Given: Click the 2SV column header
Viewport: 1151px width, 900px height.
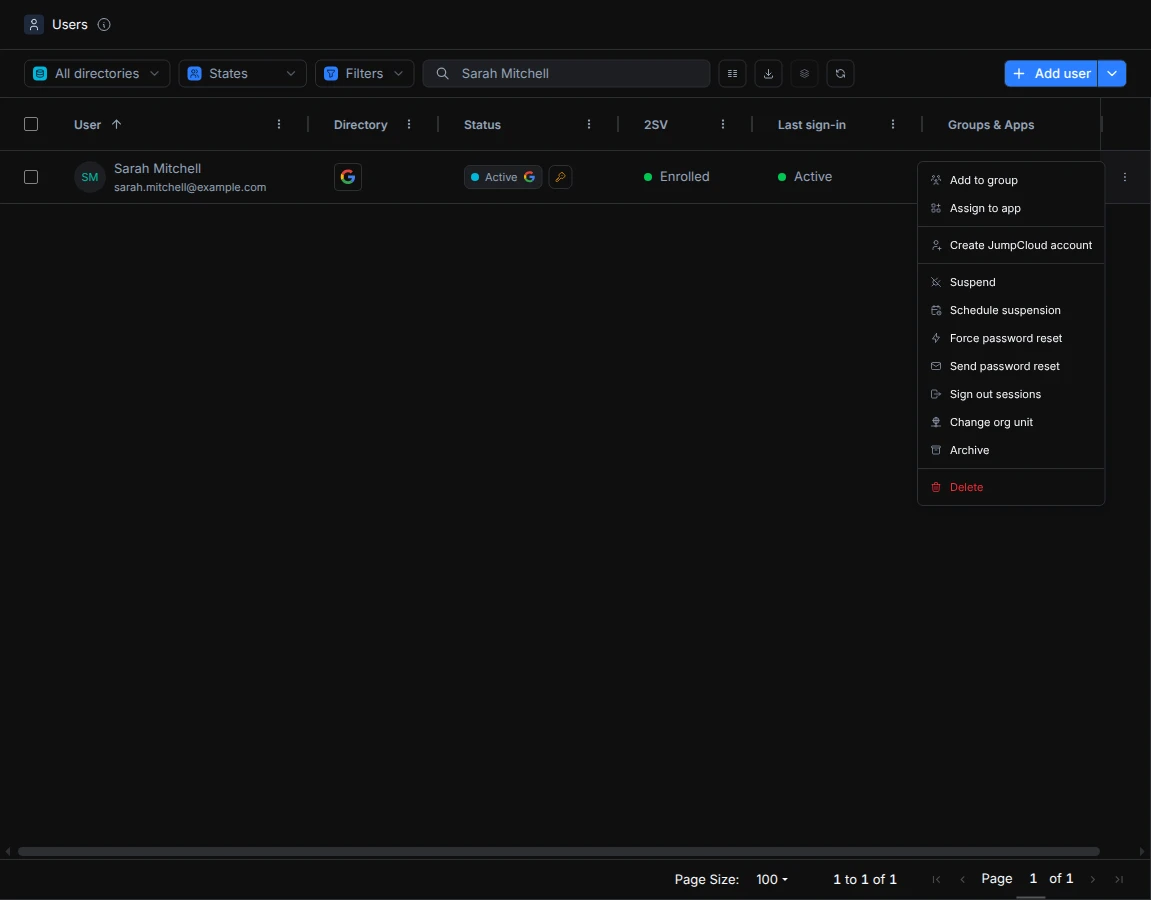Looking at the screenshot, I should pyautogui.click(x=656, y=125).
